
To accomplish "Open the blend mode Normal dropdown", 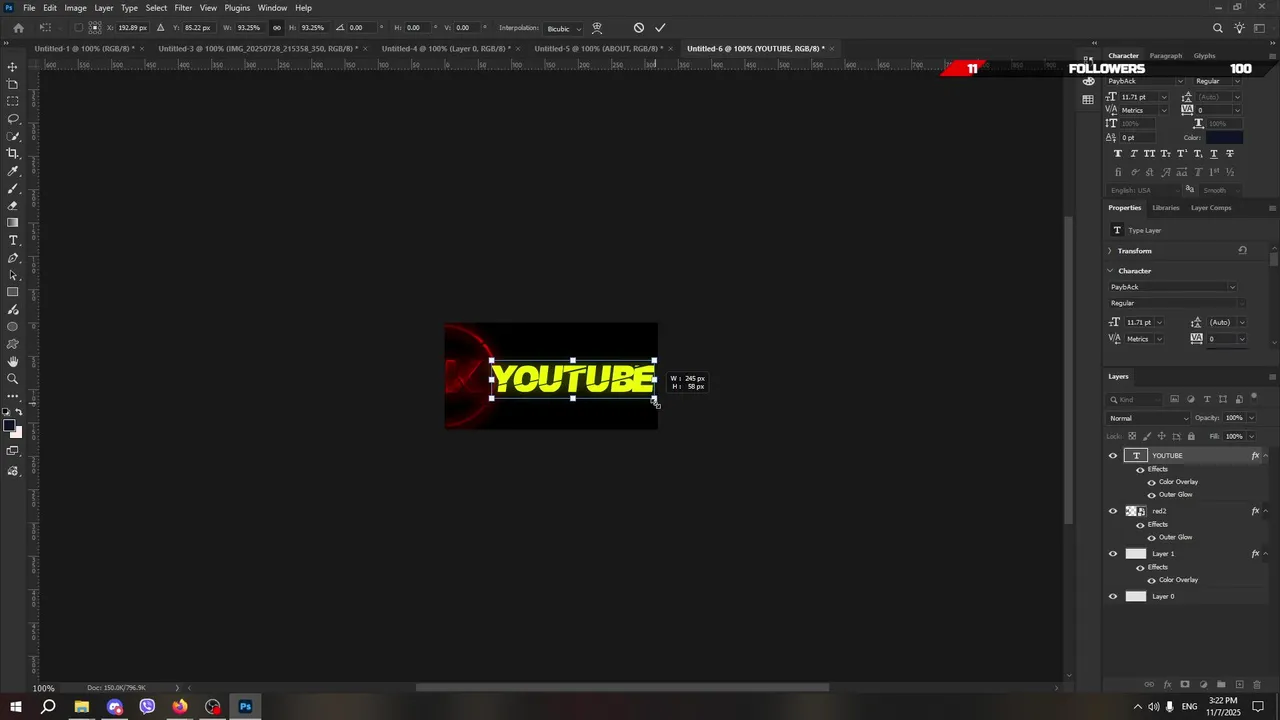I will pyautogui.click(x=1148, y=418).
